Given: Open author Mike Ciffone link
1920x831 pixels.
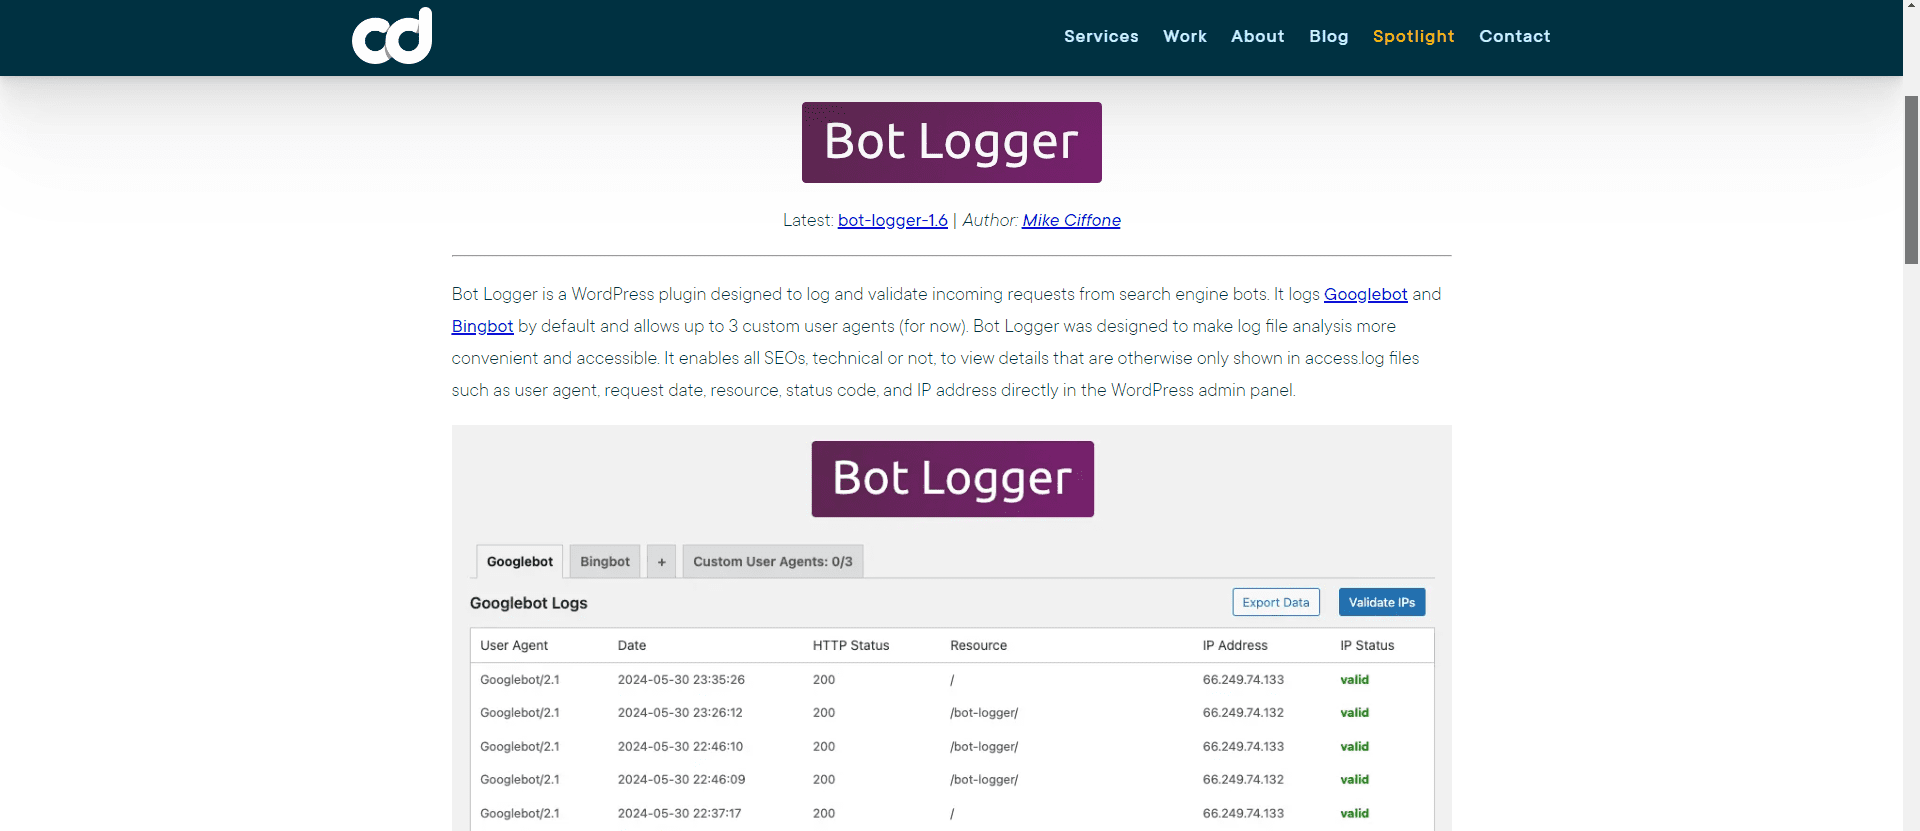Looking at the screenshot, I should tap(1071, 220).
